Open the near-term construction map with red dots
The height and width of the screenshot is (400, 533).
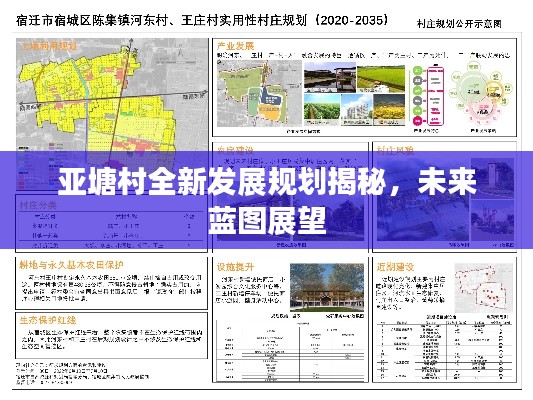484,288
